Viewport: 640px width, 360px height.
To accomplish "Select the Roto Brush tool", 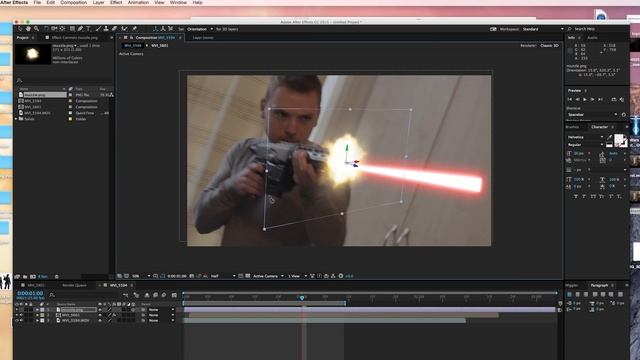I will pyautogui.click(x=124, y=29).
